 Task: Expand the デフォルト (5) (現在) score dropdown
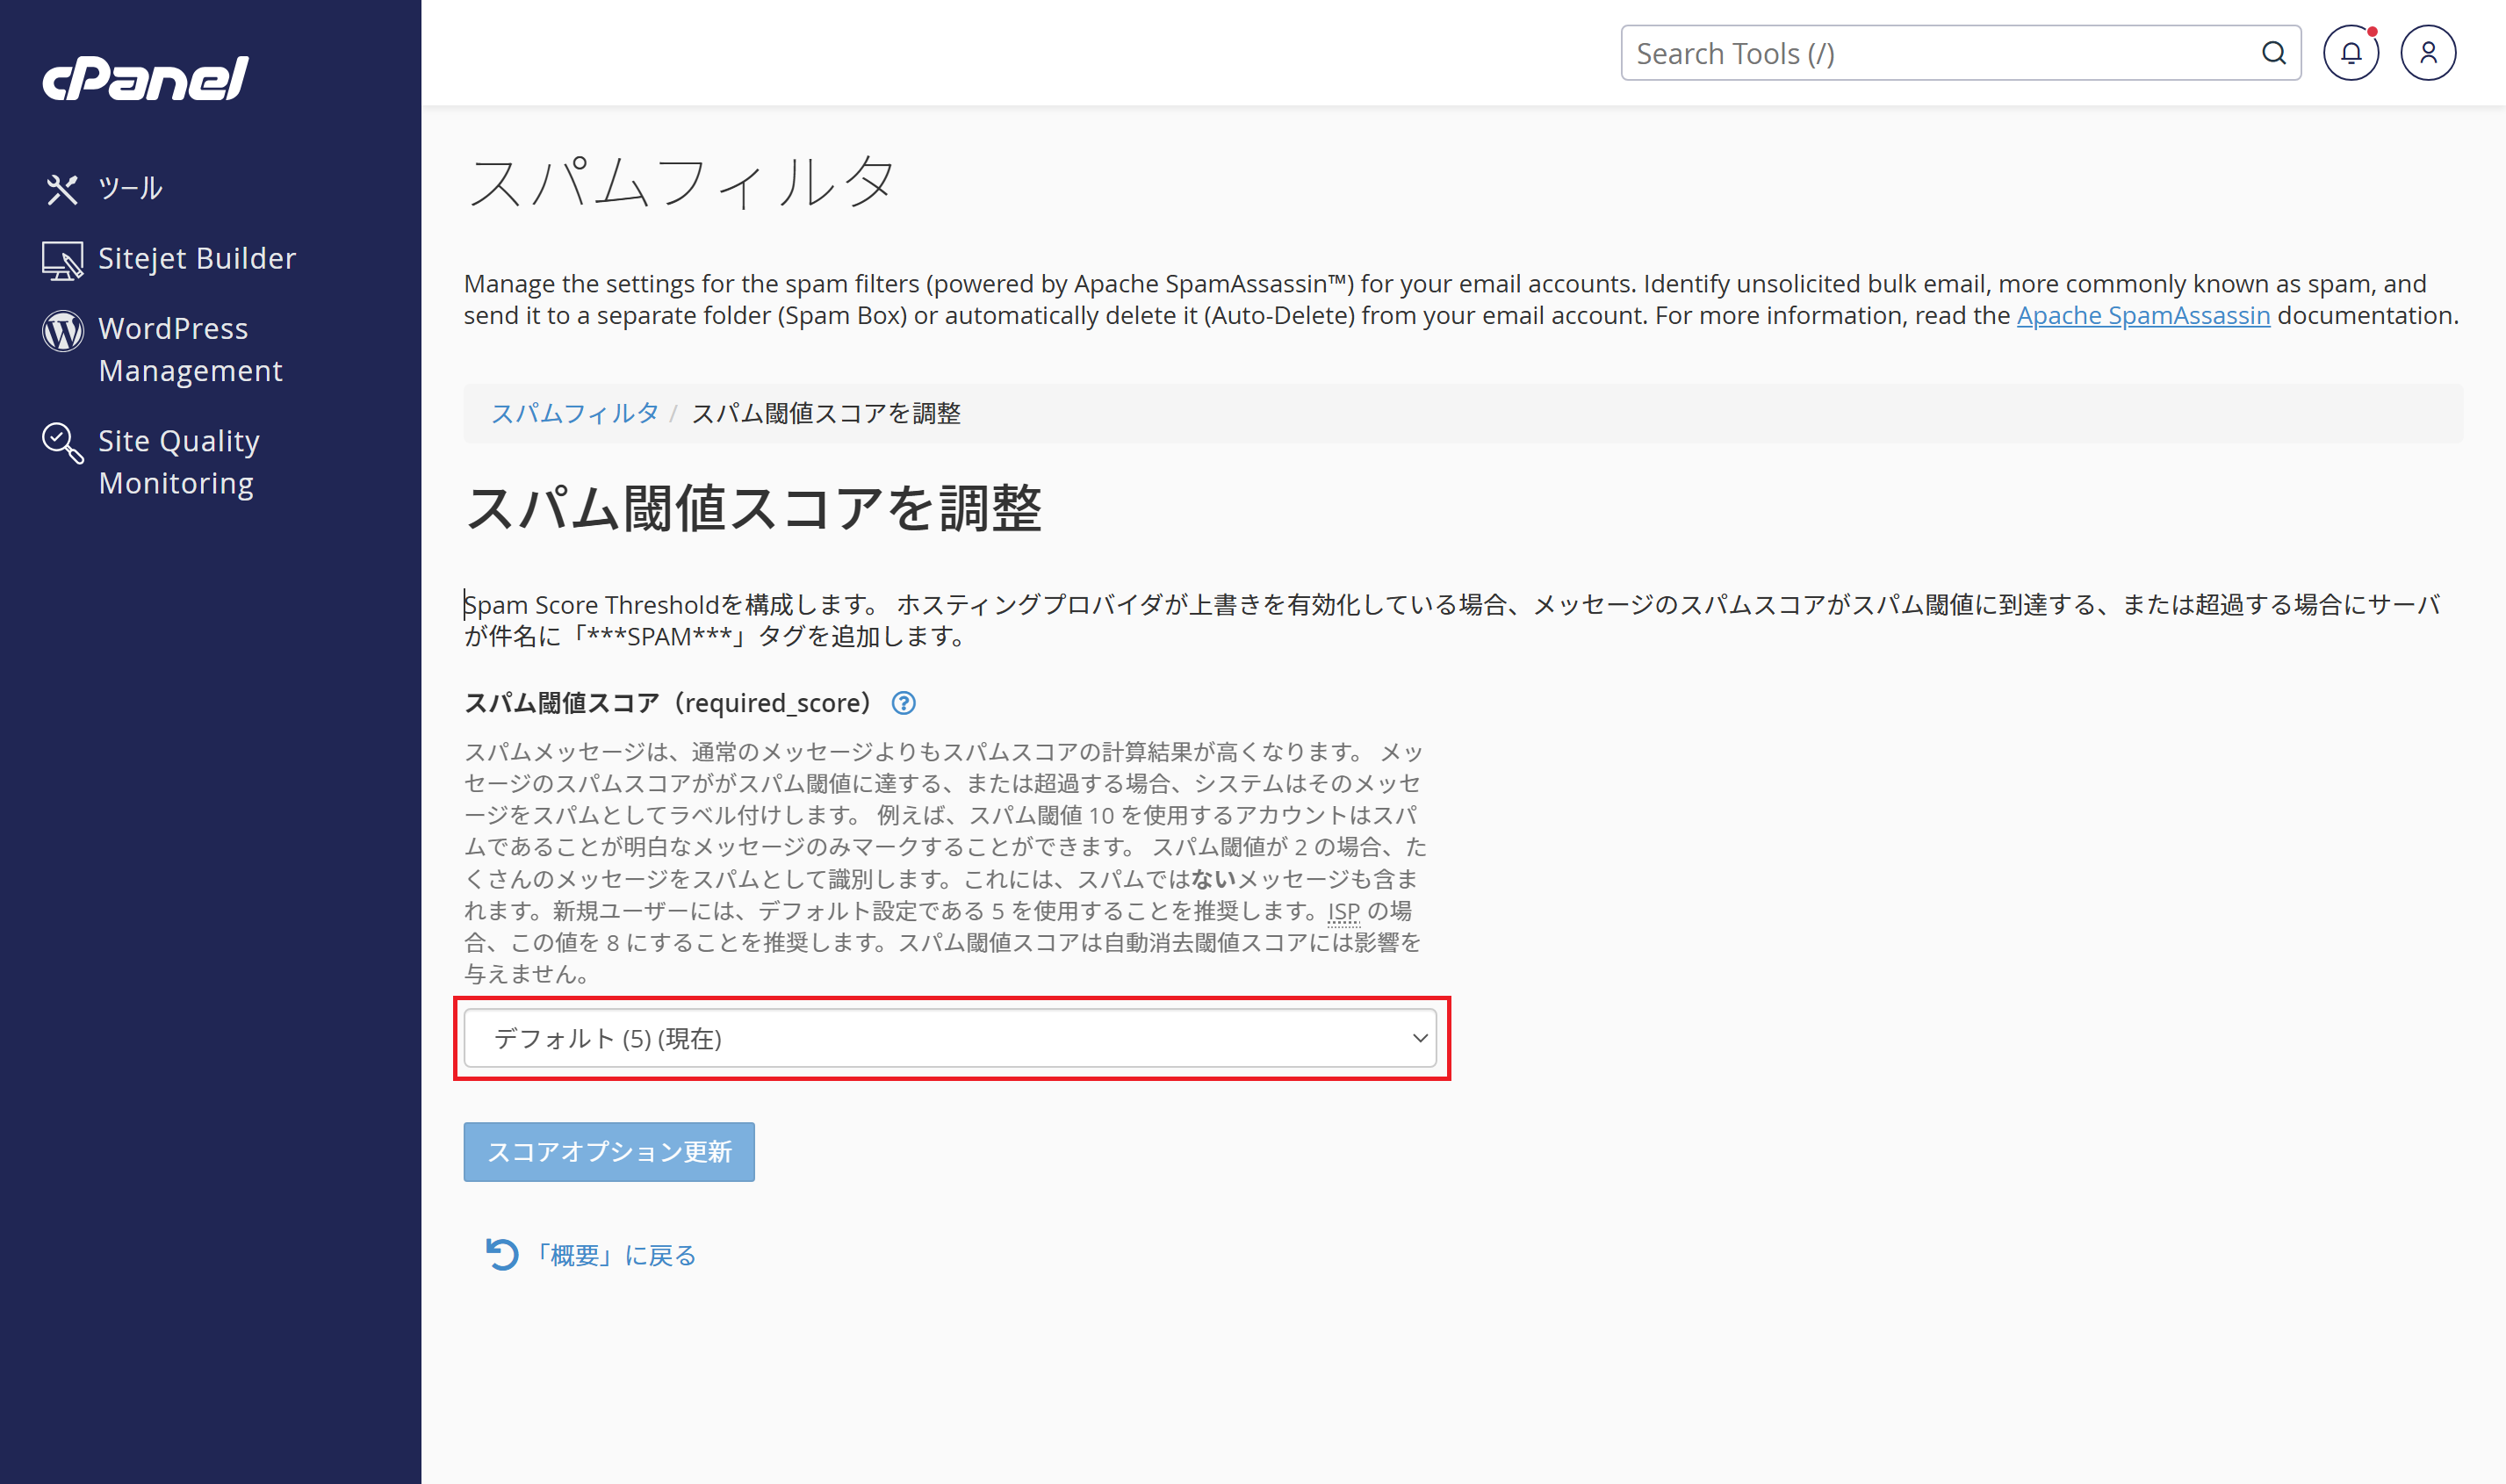[x=950, y=1038]
